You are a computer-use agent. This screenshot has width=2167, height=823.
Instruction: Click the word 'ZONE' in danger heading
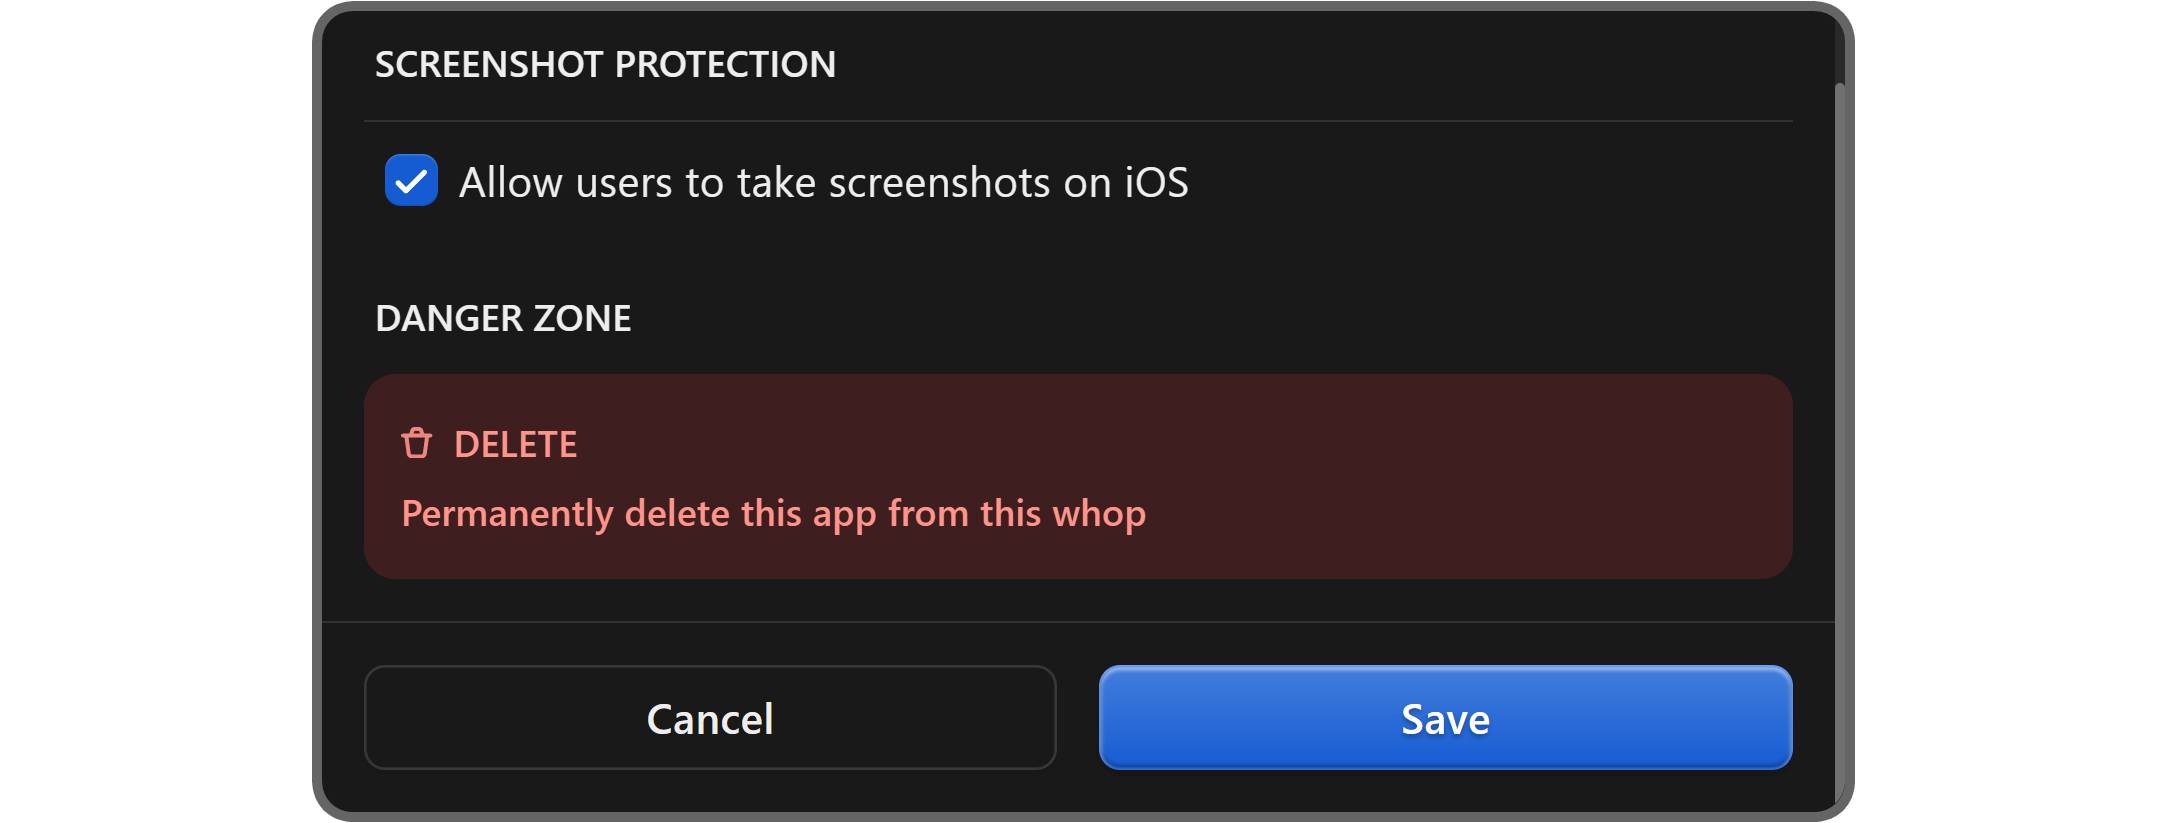coord(582,319)
